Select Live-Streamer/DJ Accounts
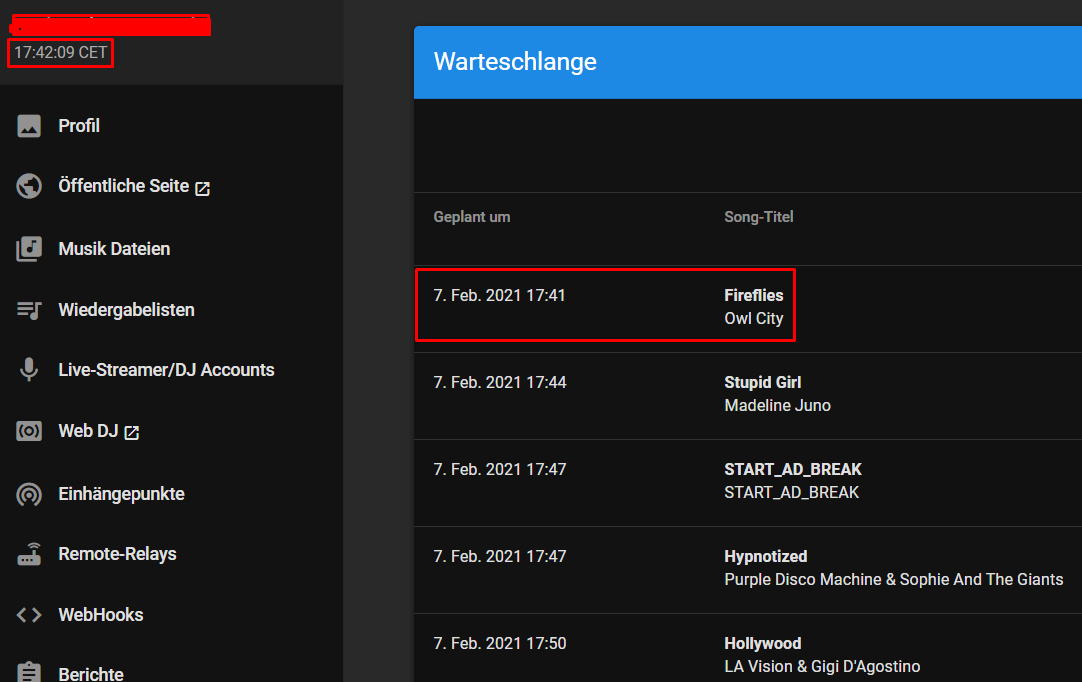1082x682 pixels. [x=166, y=370]
